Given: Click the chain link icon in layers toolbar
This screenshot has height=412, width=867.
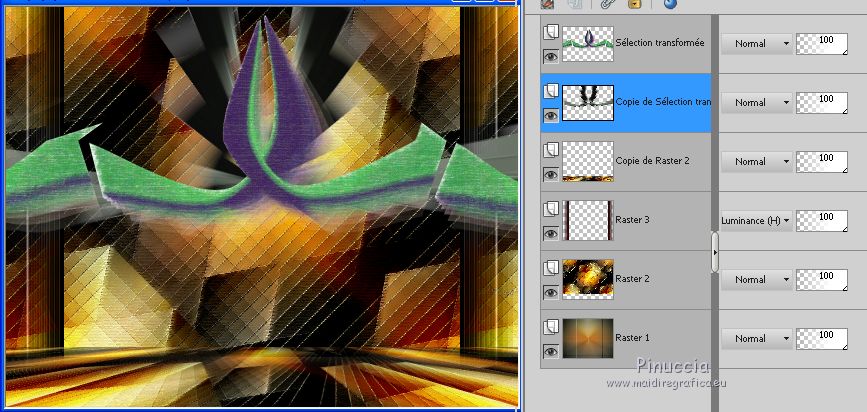Looking at the screenshot, I should tap(610, 4).
